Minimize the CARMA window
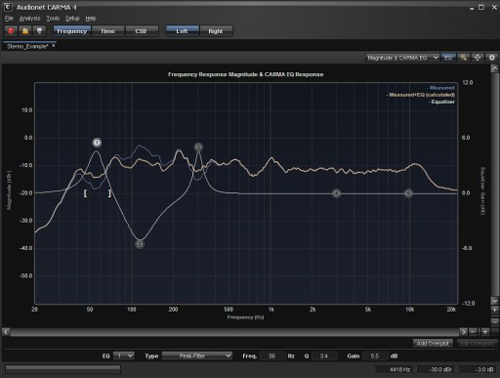Image resolution: width=500 pixels, height=378 pixels. 472,8
